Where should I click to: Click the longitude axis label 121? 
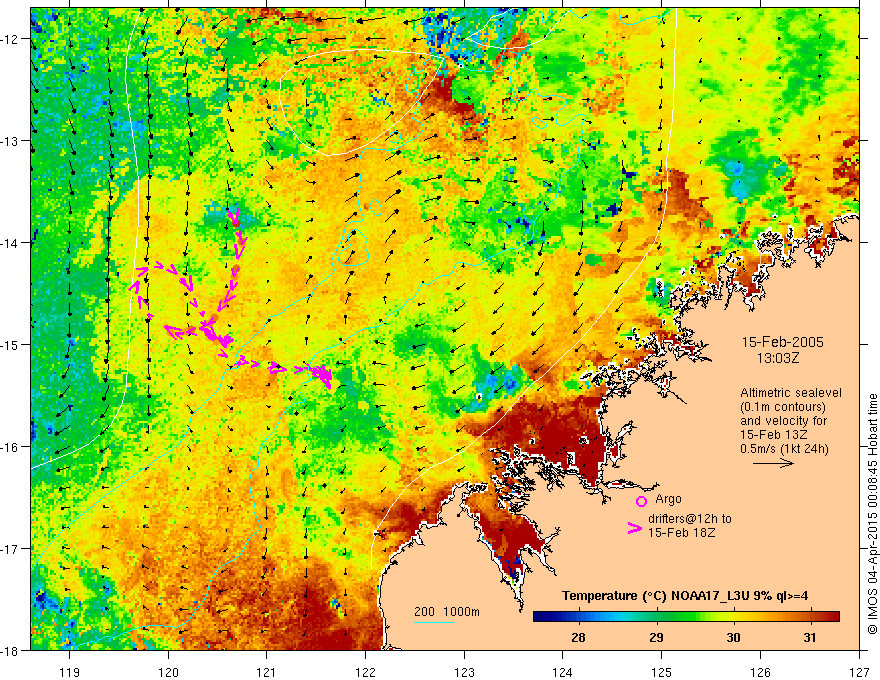267,672
